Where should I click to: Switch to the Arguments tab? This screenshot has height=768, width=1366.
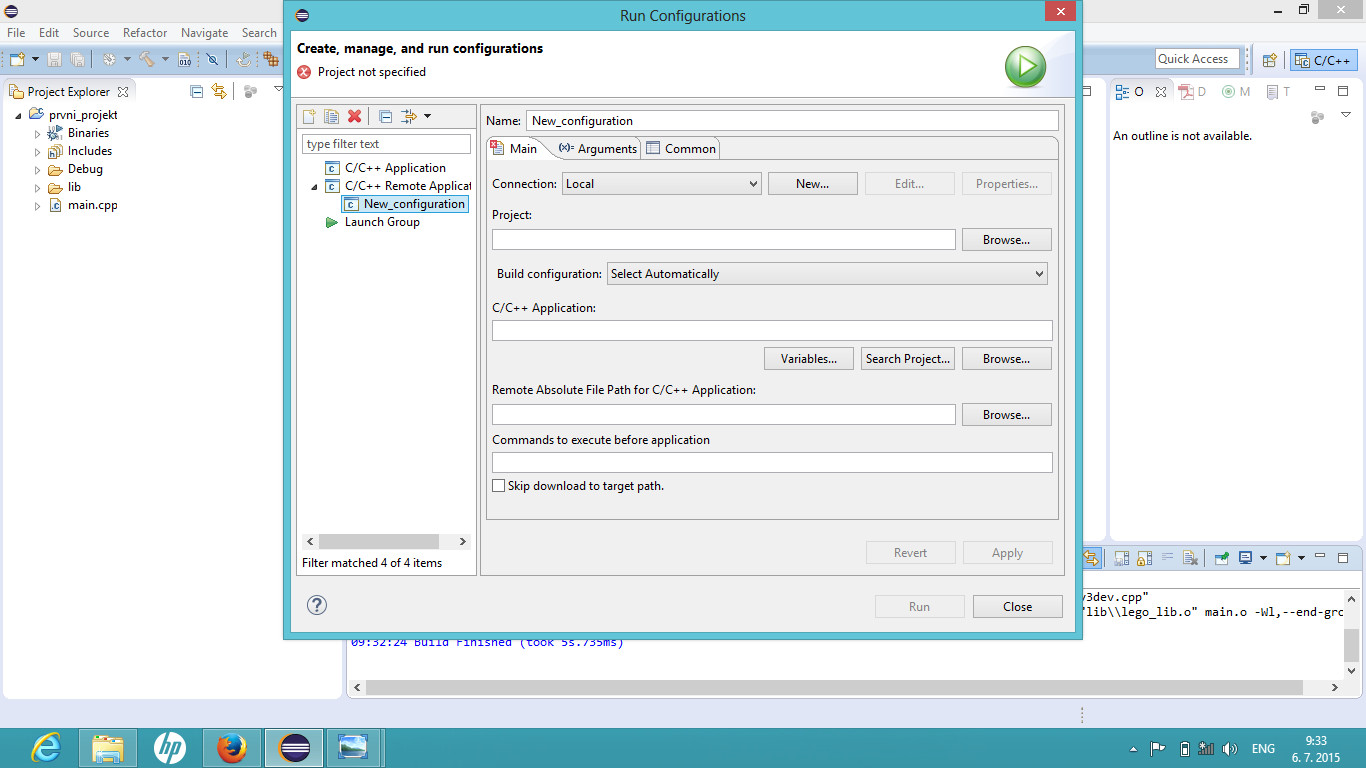coord(598,149)
